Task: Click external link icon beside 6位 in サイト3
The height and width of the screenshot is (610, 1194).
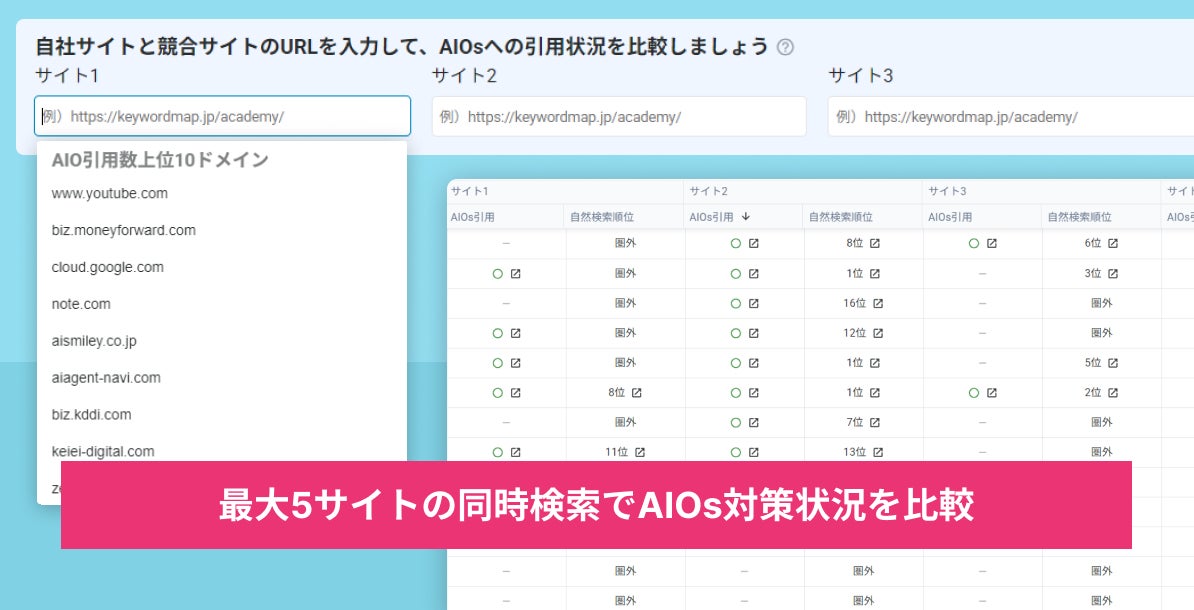Action: (x=1112, y=243)
